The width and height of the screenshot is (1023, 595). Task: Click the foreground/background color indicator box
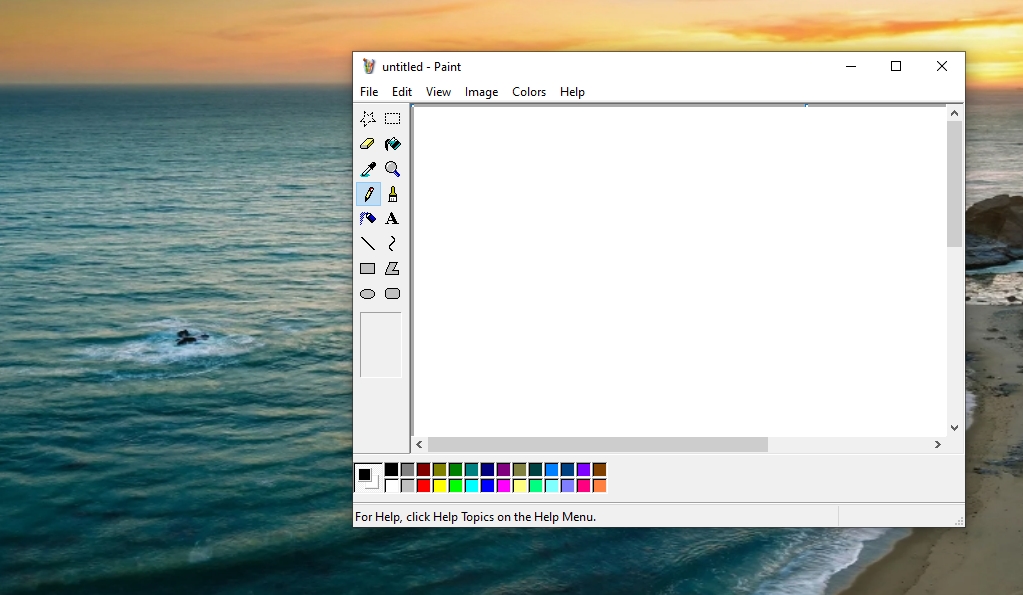pos(368,478)
